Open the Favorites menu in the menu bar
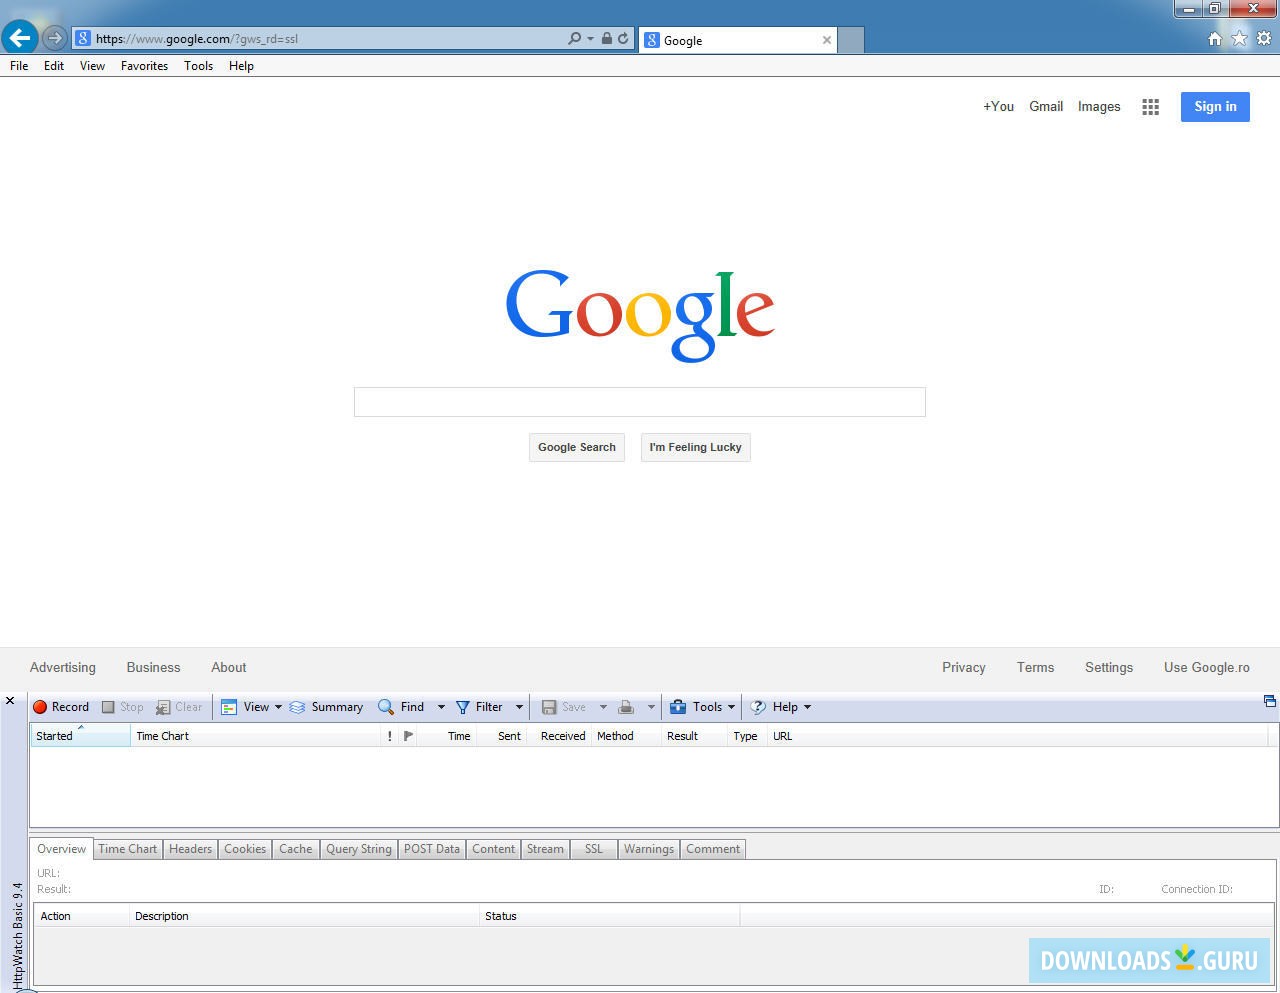Viewport: 1280px width, 993px height. click(144, 66)
